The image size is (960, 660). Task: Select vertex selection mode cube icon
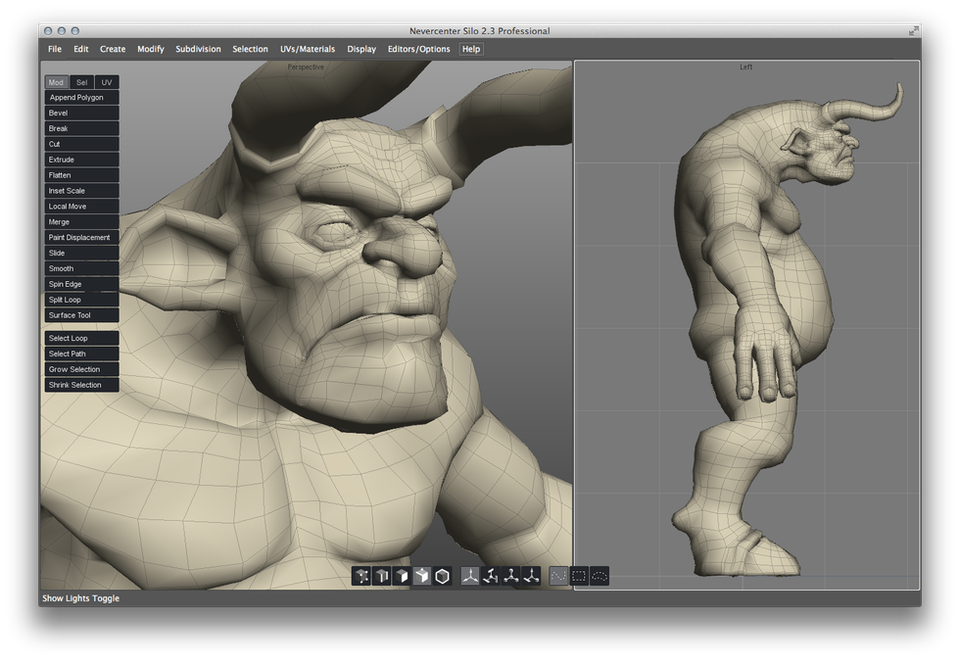[x=361, y=576]
